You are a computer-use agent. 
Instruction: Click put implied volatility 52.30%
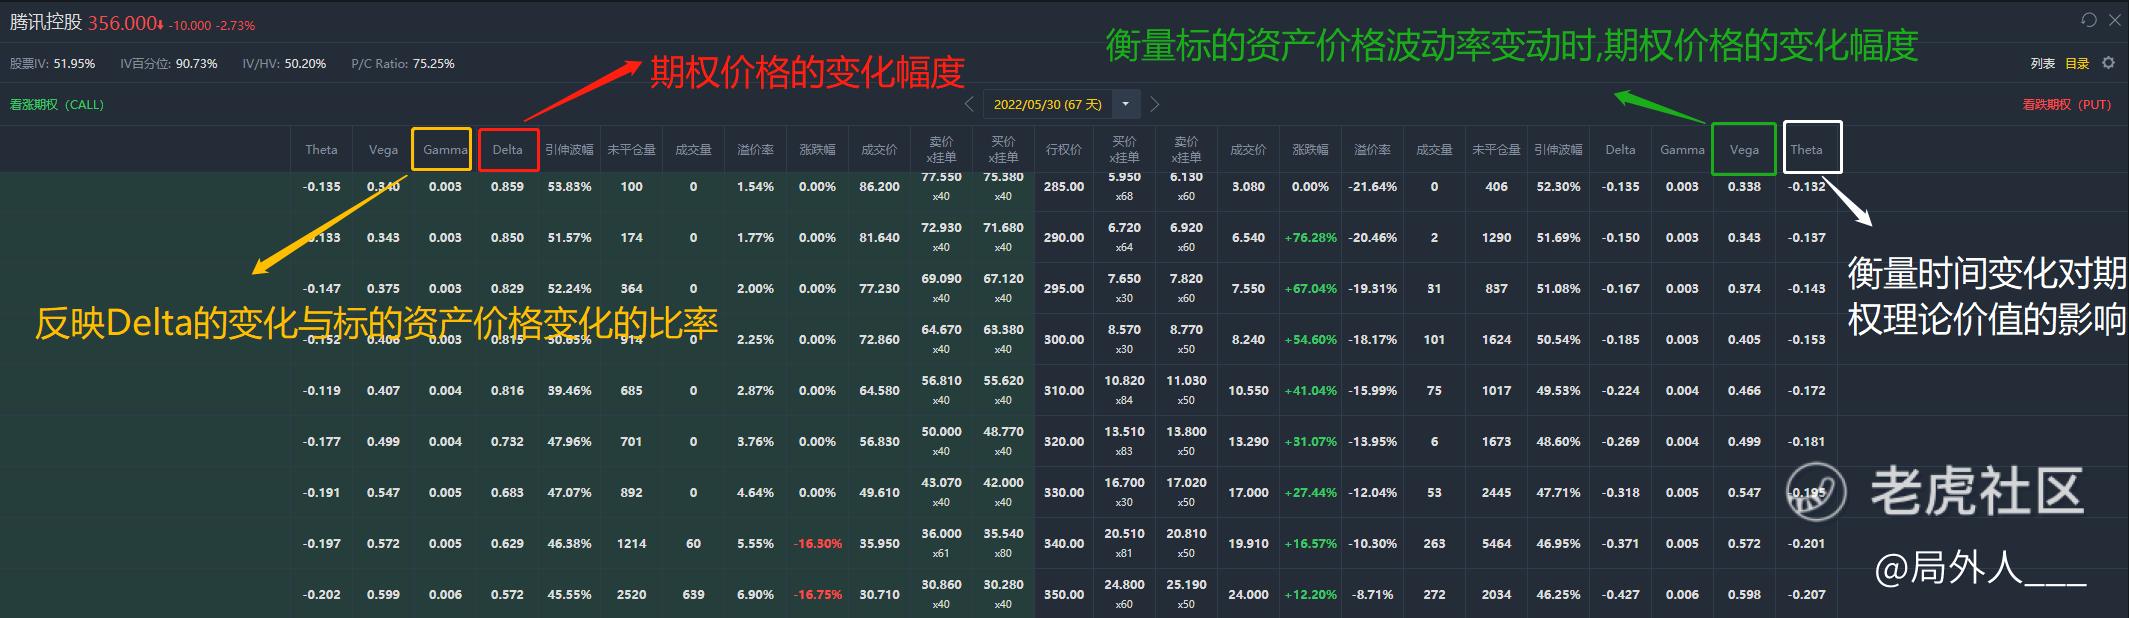[x=1558, y=187]
